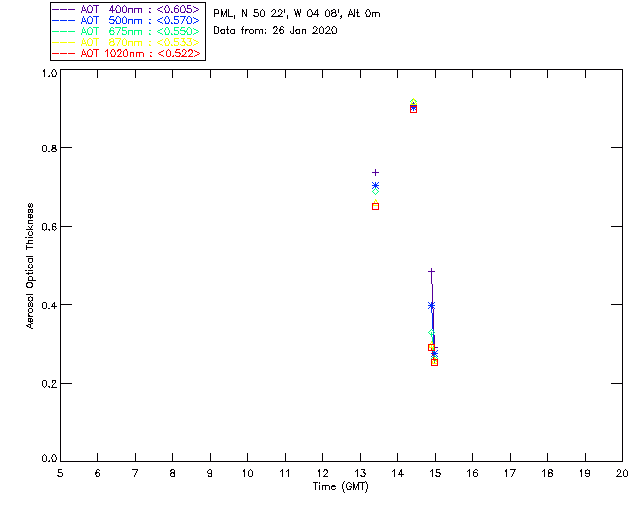Screen dimensions: 640x512
Task: Click the AOT 400nm legend entry
Action: coord(126,9)
